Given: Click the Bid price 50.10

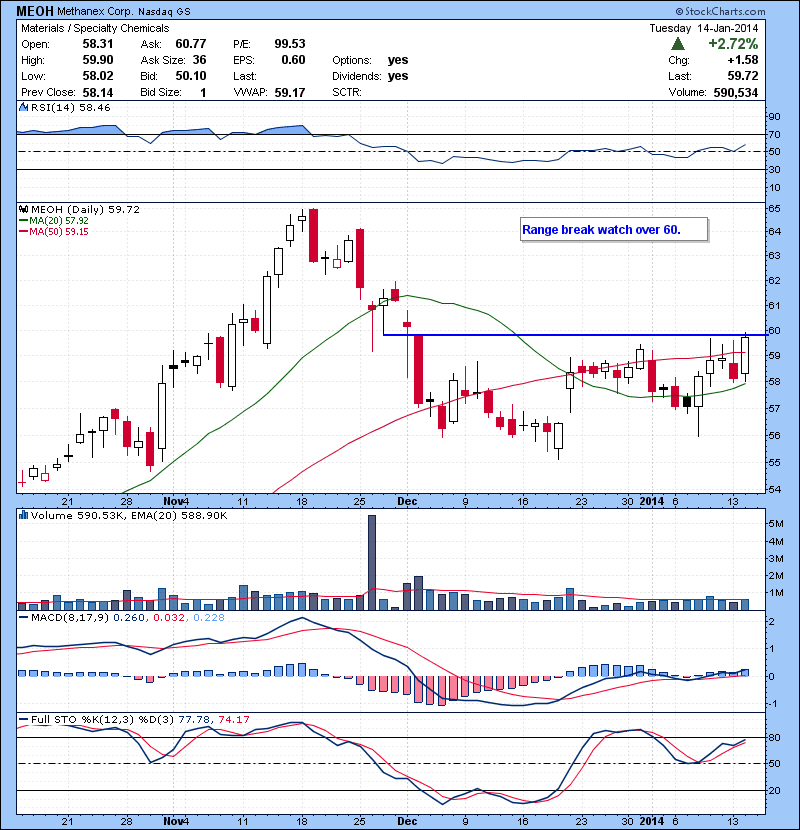Looking at the screenshot, I should tap(191, 76).
